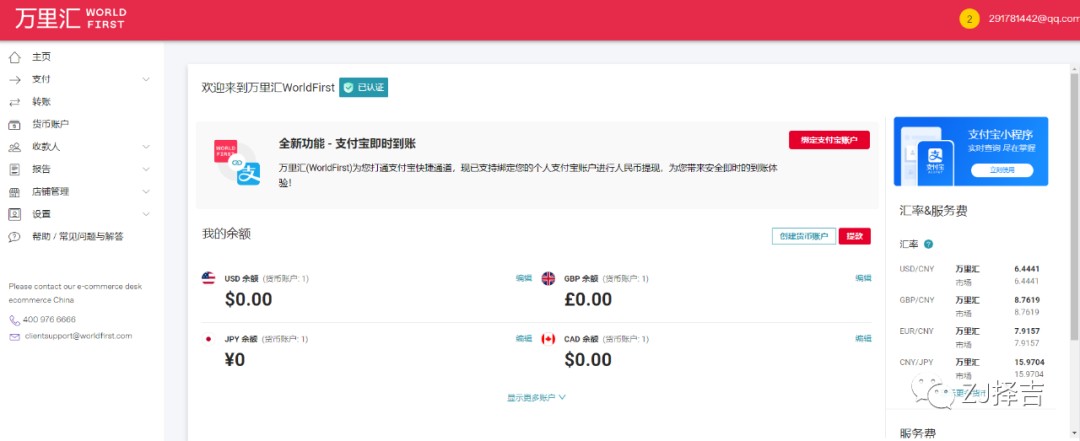Click the GBP/CNY rate row label
Image resolution: width=1080 pixels, height=441 pixels.
tap(917, 300)
